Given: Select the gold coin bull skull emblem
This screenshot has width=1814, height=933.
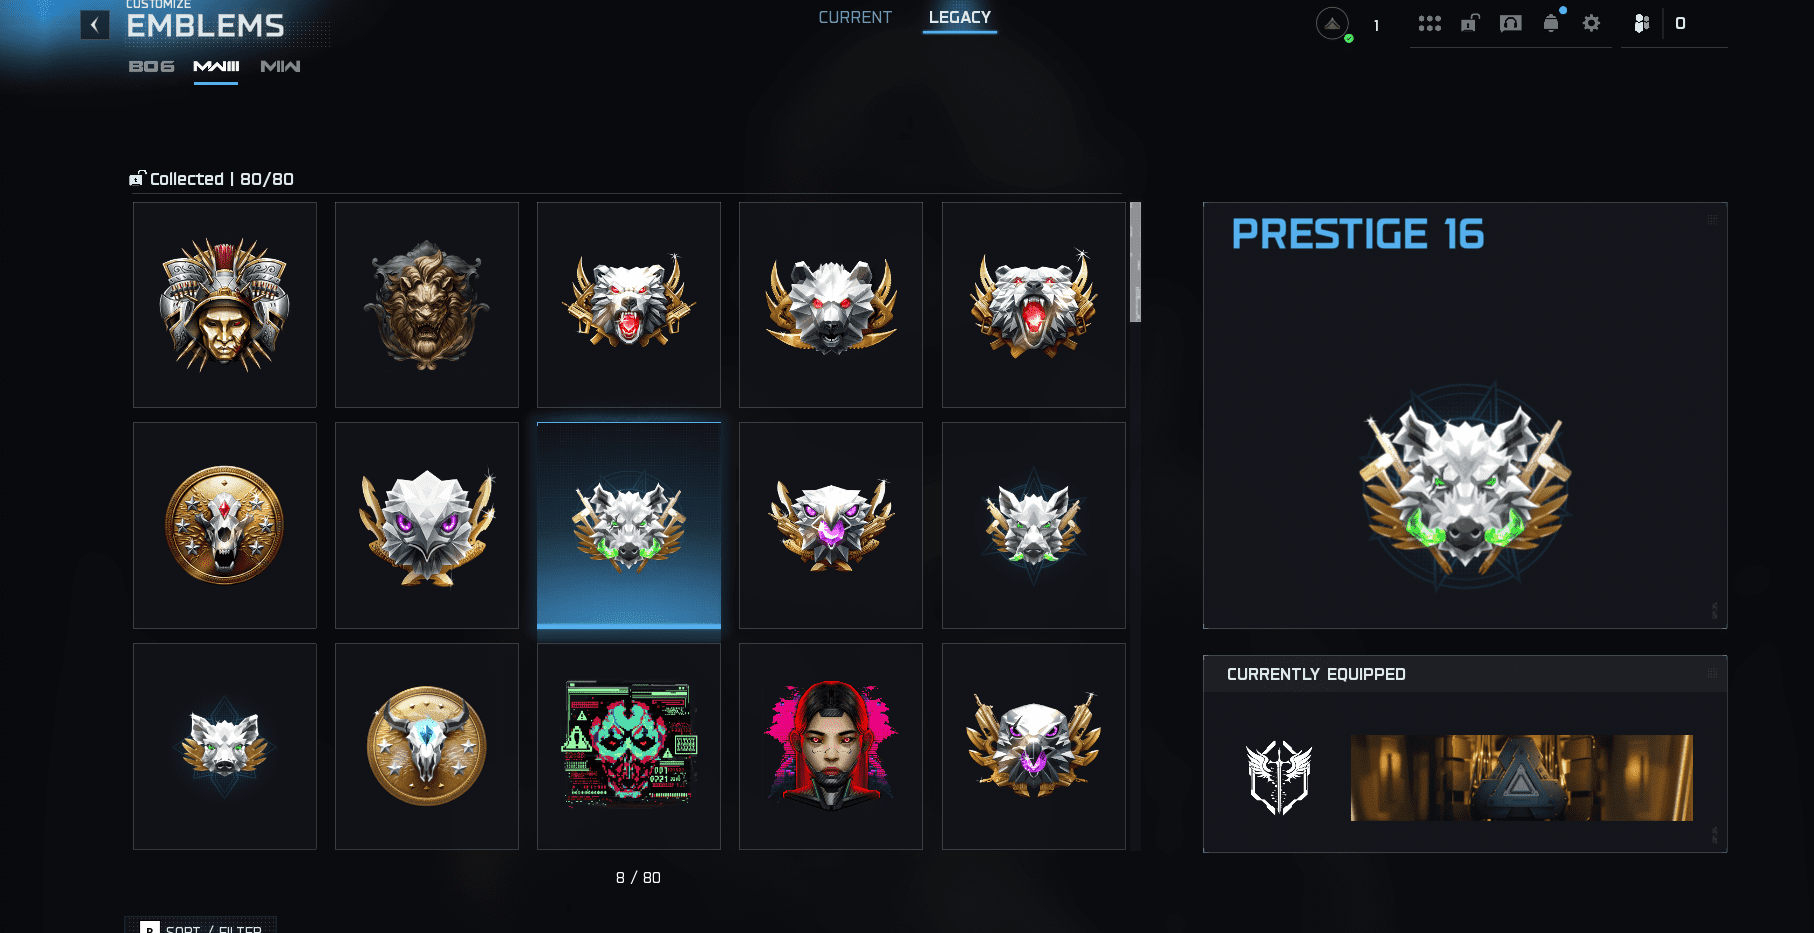Looking at the screenshot, I should (x=427, y=746).
